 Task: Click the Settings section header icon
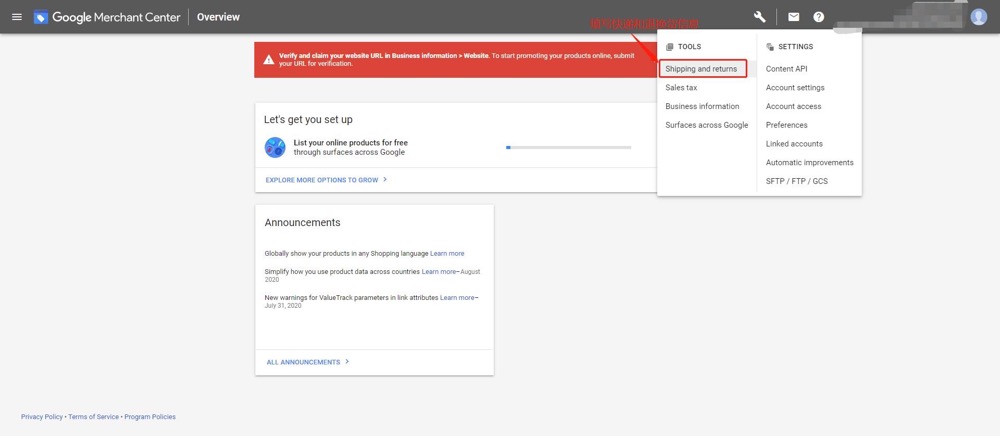pos(770,47)
